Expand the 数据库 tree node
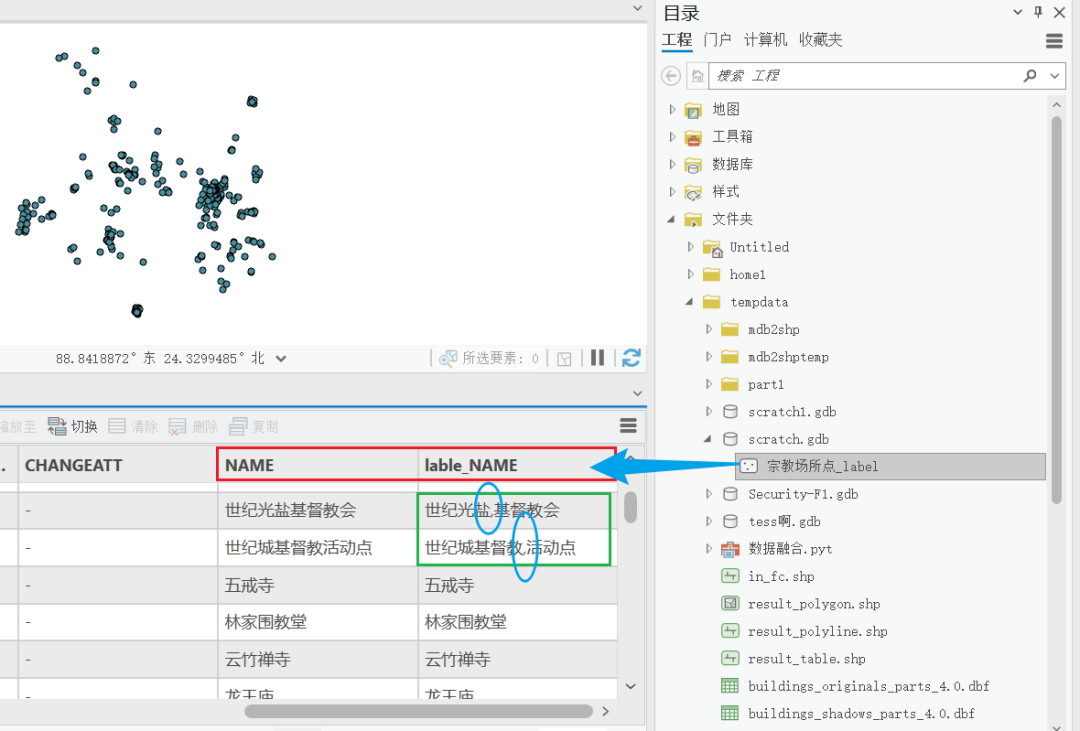 coord(672,164)
